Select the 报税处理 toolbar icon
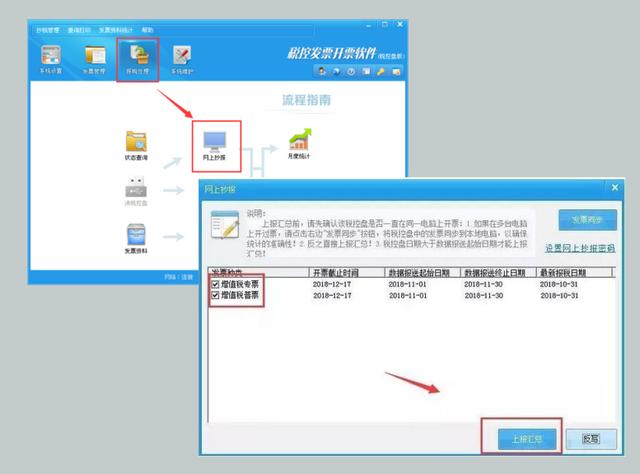This screenshot has width=640, height=474. click(138, 59)
